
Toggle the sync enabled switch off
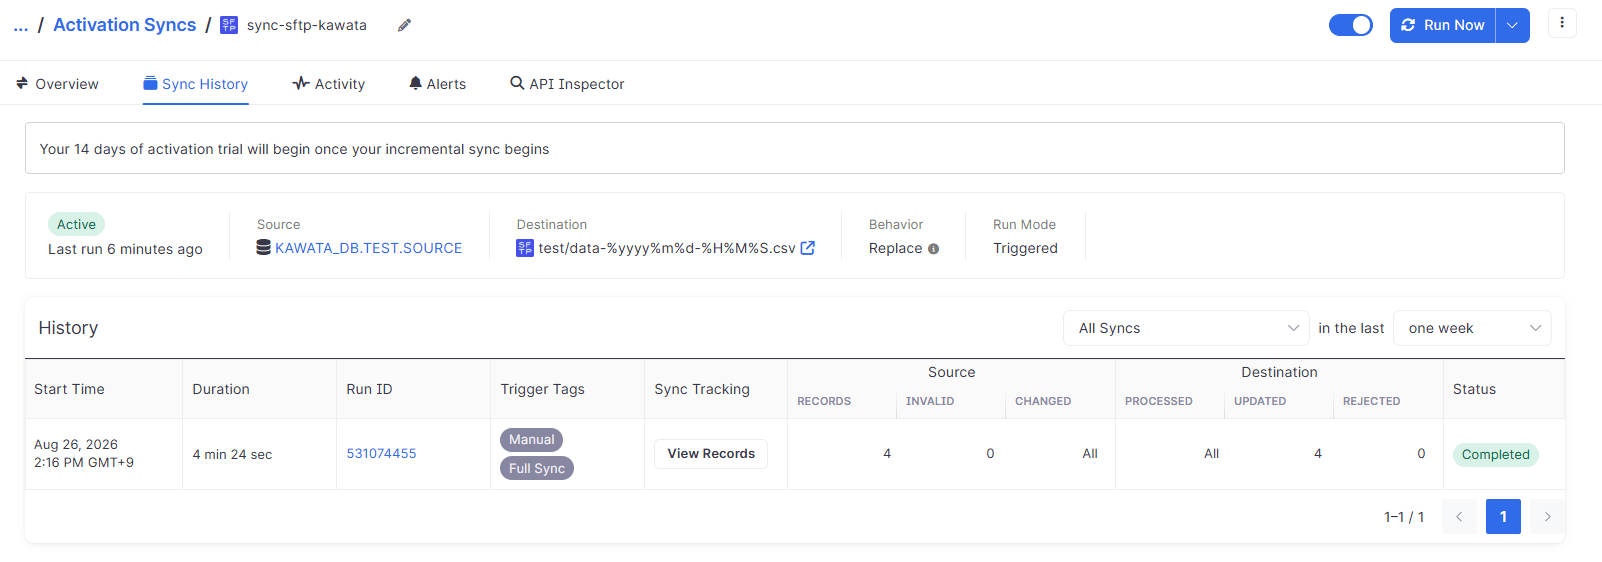1351,25
